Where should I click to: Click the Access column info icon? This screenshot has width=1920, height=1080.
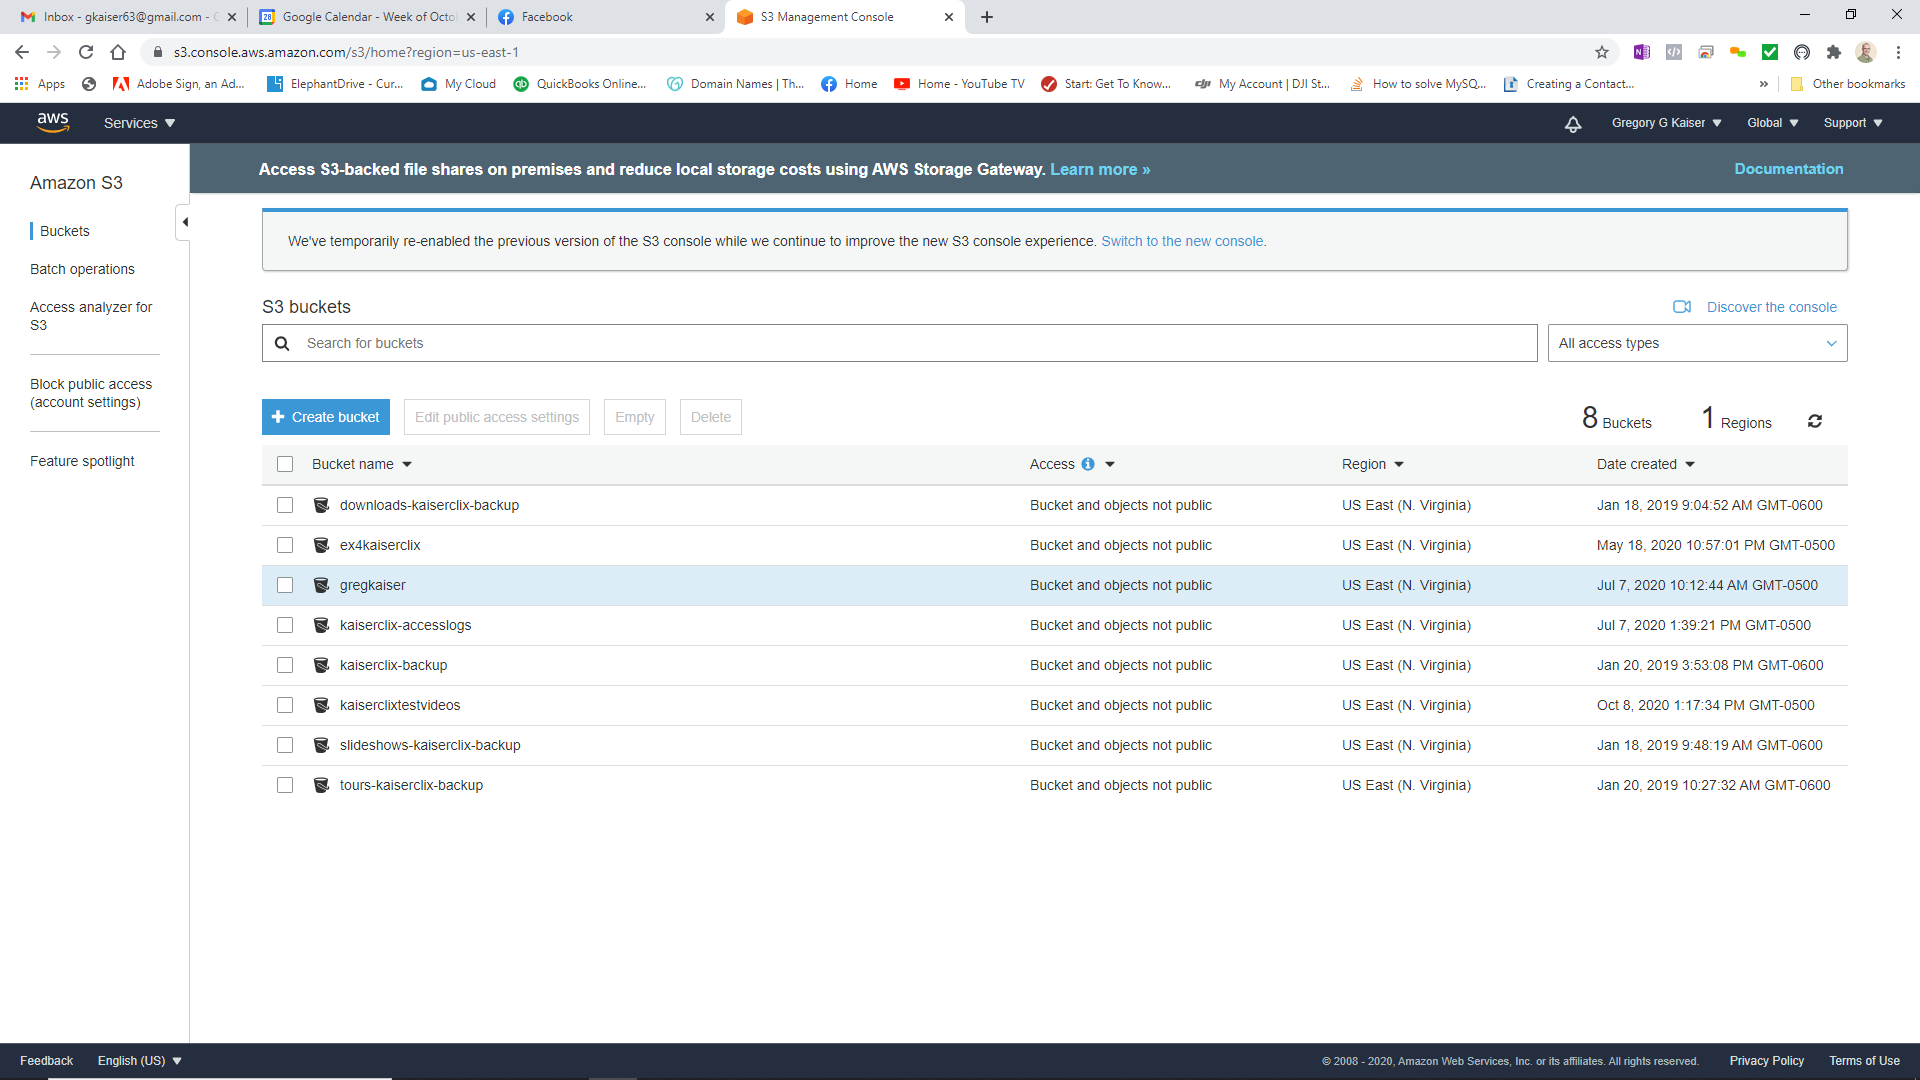coord(1088,464)
